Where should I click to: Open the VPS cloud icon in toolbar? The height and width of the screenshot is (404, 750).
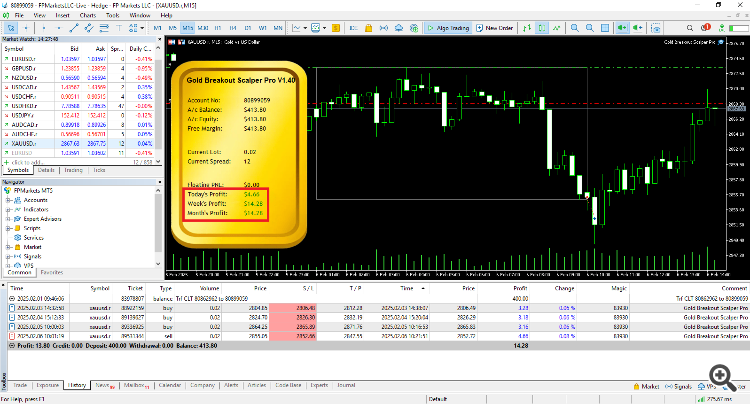point(399,28)
